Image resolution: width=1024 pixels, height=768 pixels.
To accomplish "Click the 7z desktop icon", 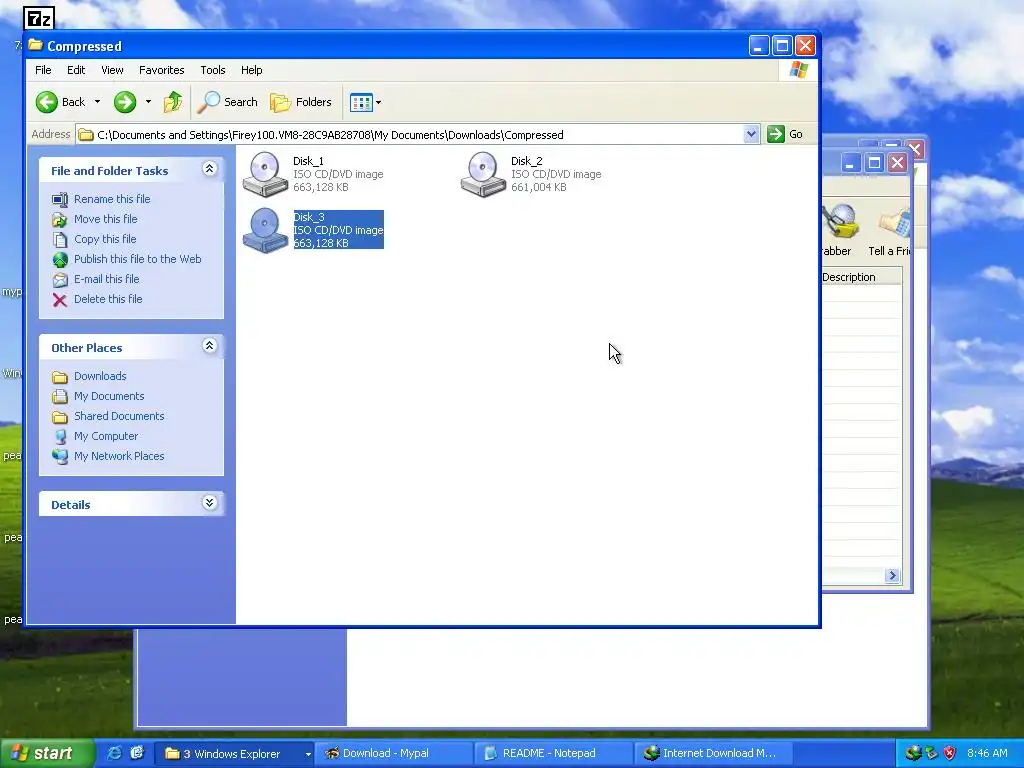I will [x=39, y=18].
